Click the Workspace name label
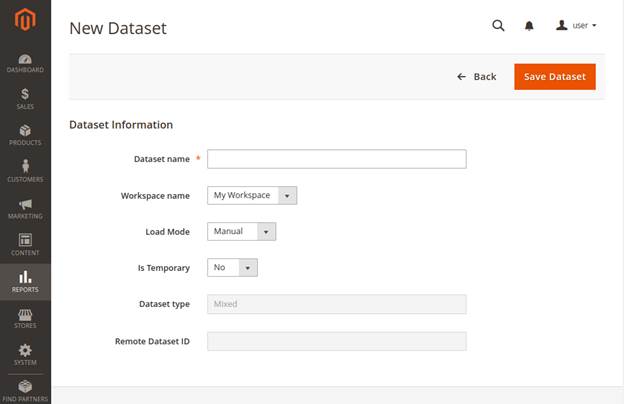Image resolution: width=624 pixels, height=404 pixels. [x=155, y=196]
